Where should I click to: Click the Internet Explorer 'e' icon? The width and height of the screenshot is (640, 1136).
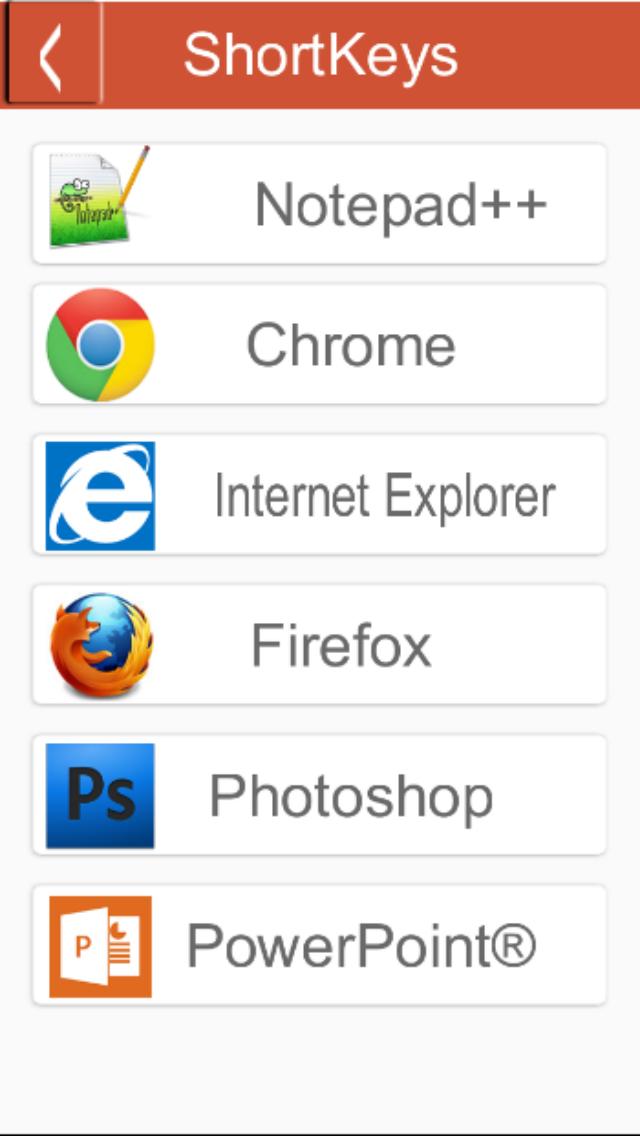[100, 496]
